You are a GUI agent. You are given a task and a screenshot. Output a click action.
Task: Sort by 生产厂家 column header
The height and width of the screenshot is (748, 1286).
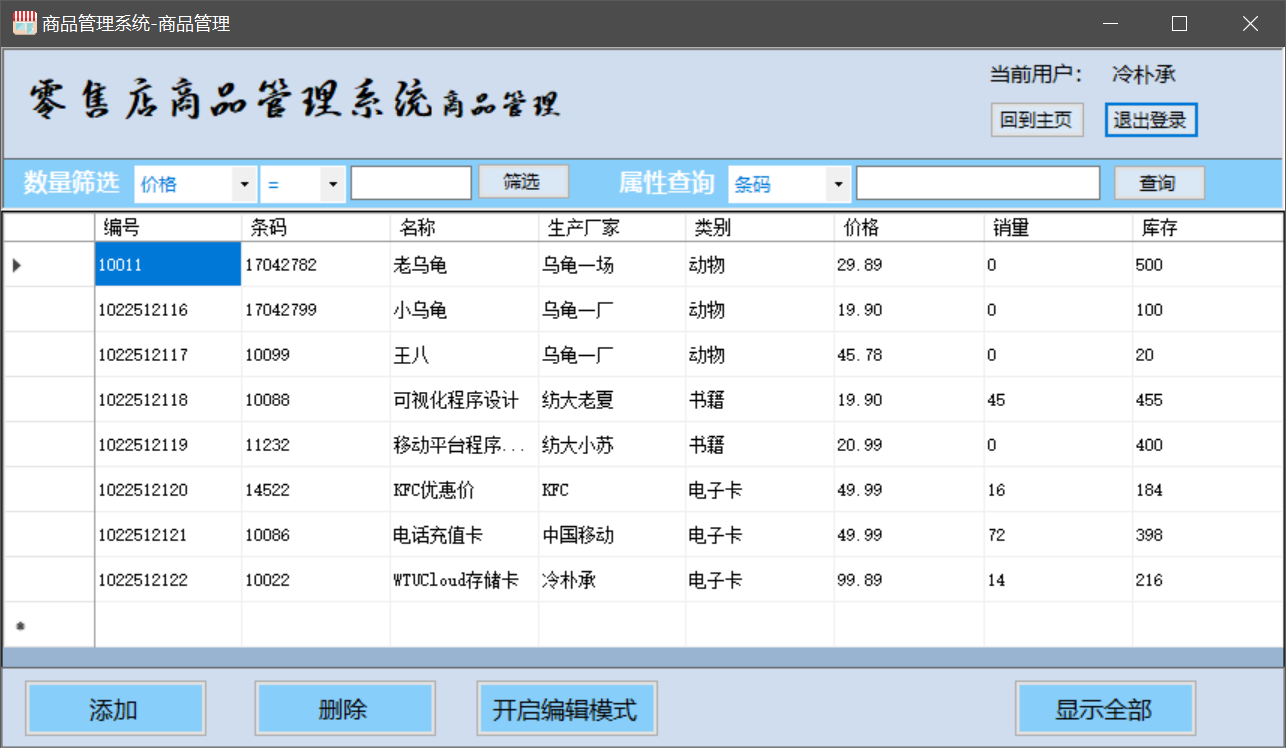[x=612, y=228]
